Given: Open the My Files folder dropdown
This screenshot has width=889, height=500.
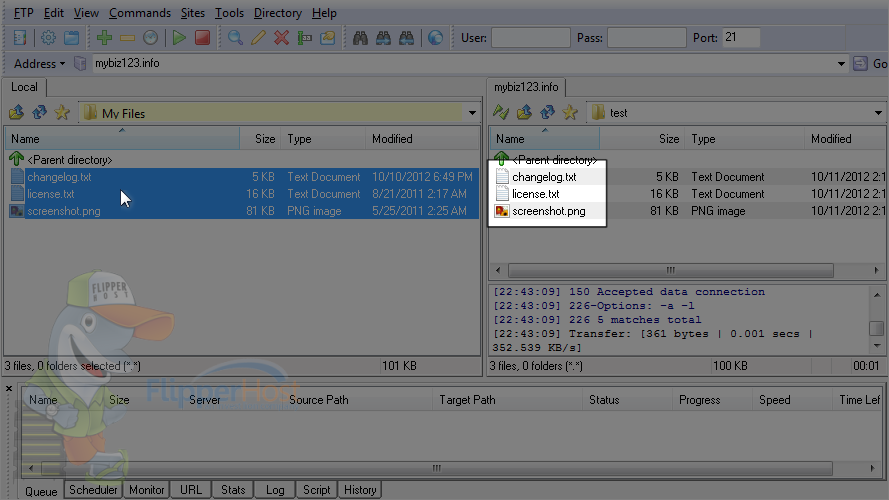Looking at the screenshot, I should pos(472,113).
